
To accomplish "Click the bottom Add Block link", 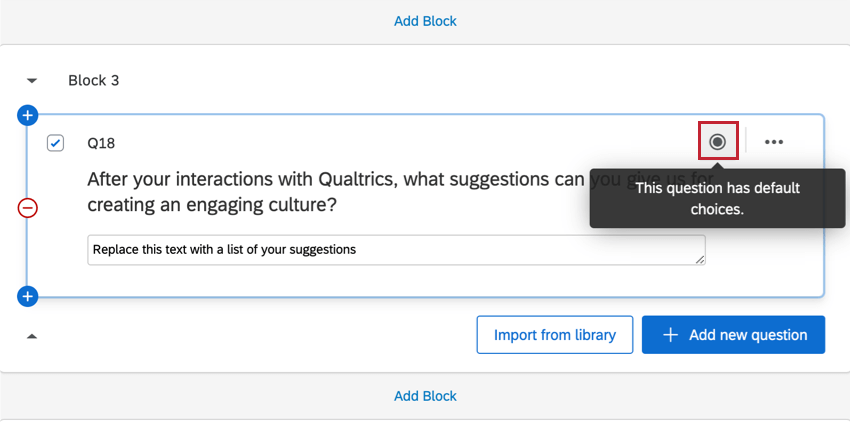I will (x=425, y=396).
